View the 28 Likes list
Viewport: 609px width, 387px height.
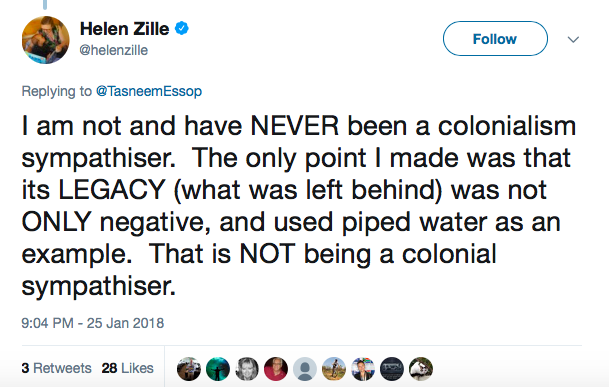127,368
